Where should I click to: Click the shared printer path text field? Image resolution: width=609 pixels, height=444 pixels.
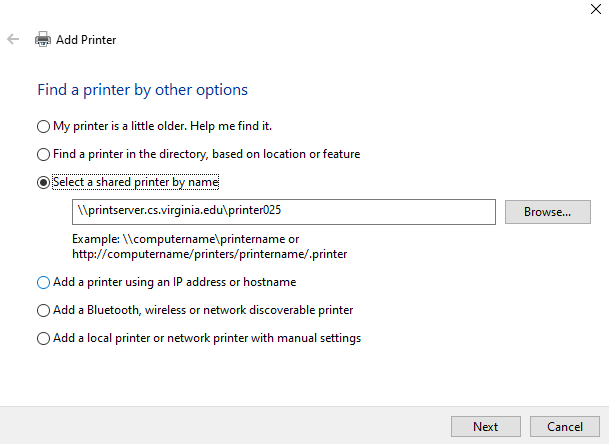(285, 212)
